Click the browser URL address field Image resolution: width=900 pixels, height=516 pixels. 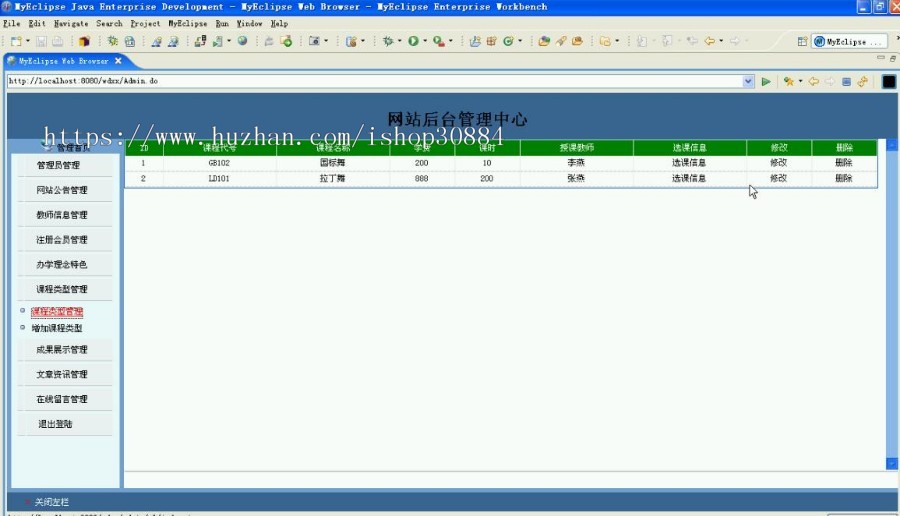click(x=374, y=82)
